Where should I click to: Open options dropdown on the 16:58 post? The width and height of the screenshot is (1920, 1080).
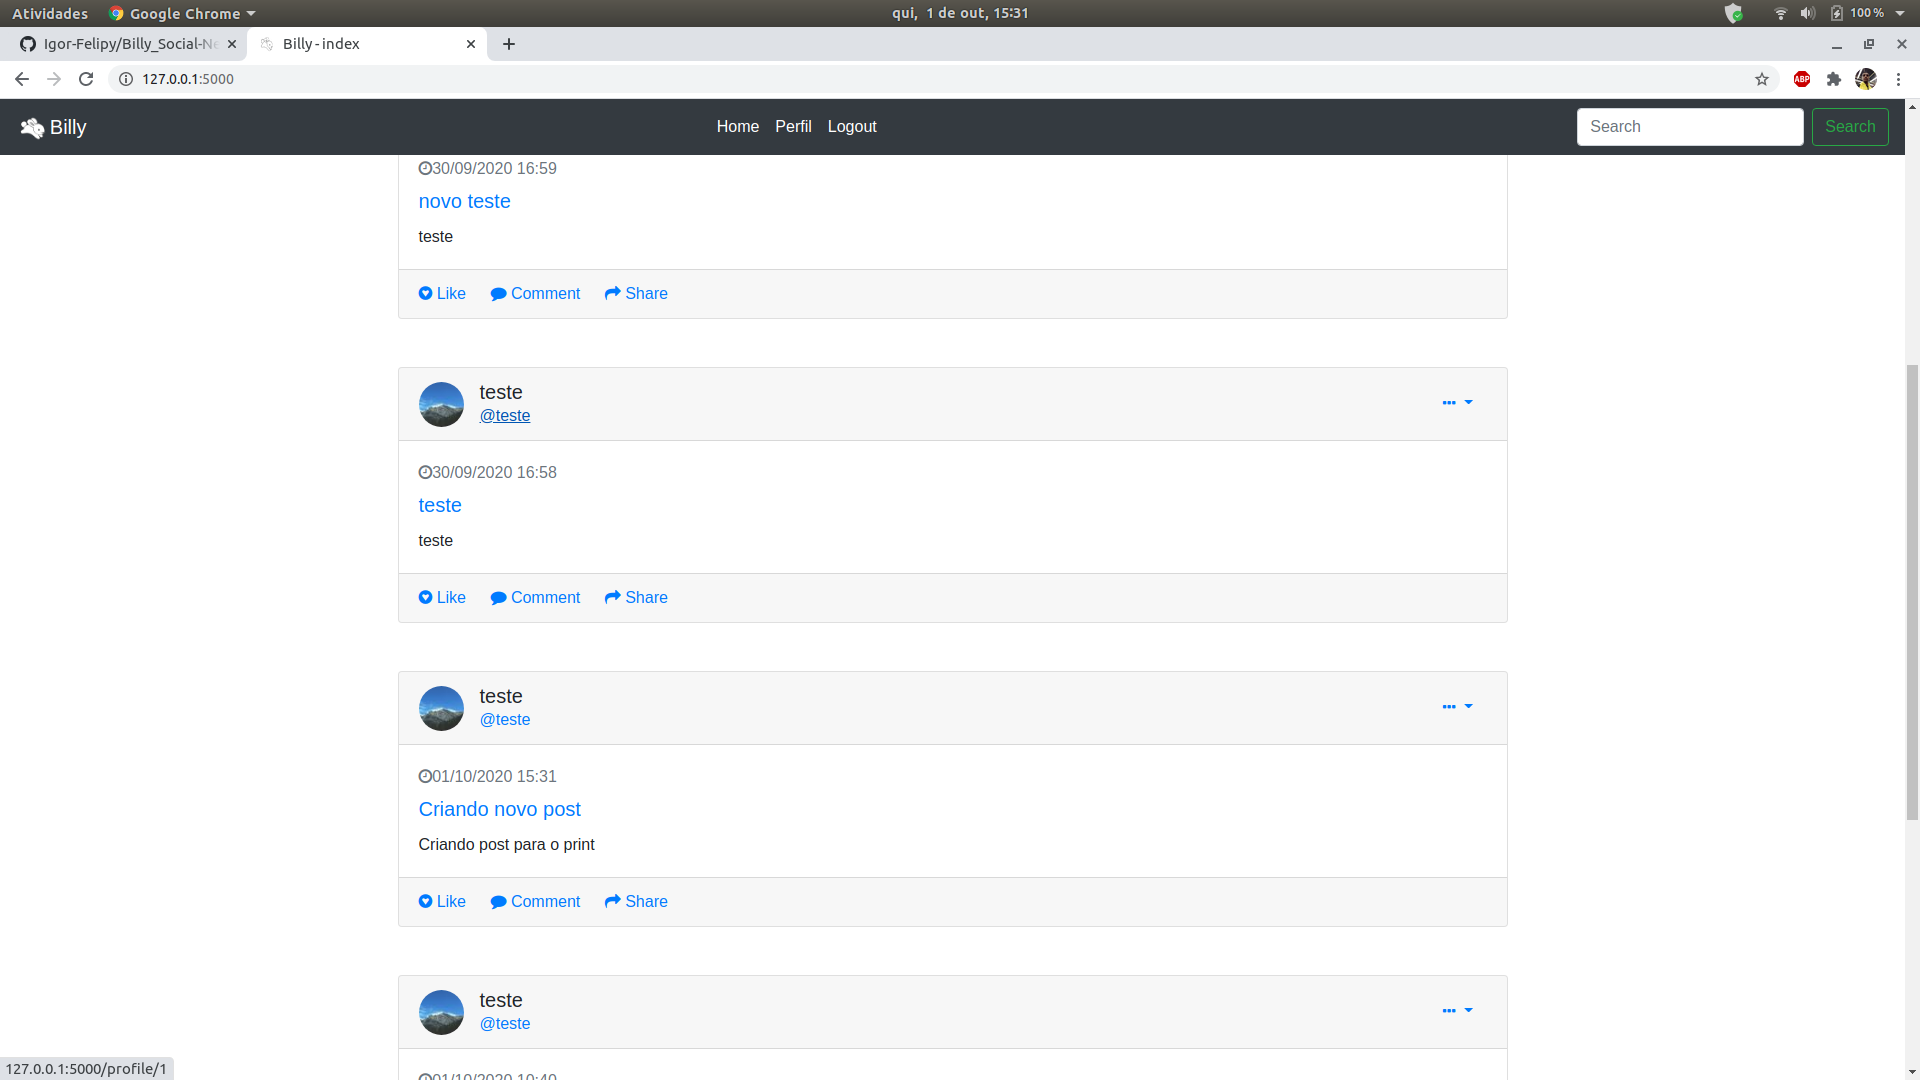[x=1457, y=402]
